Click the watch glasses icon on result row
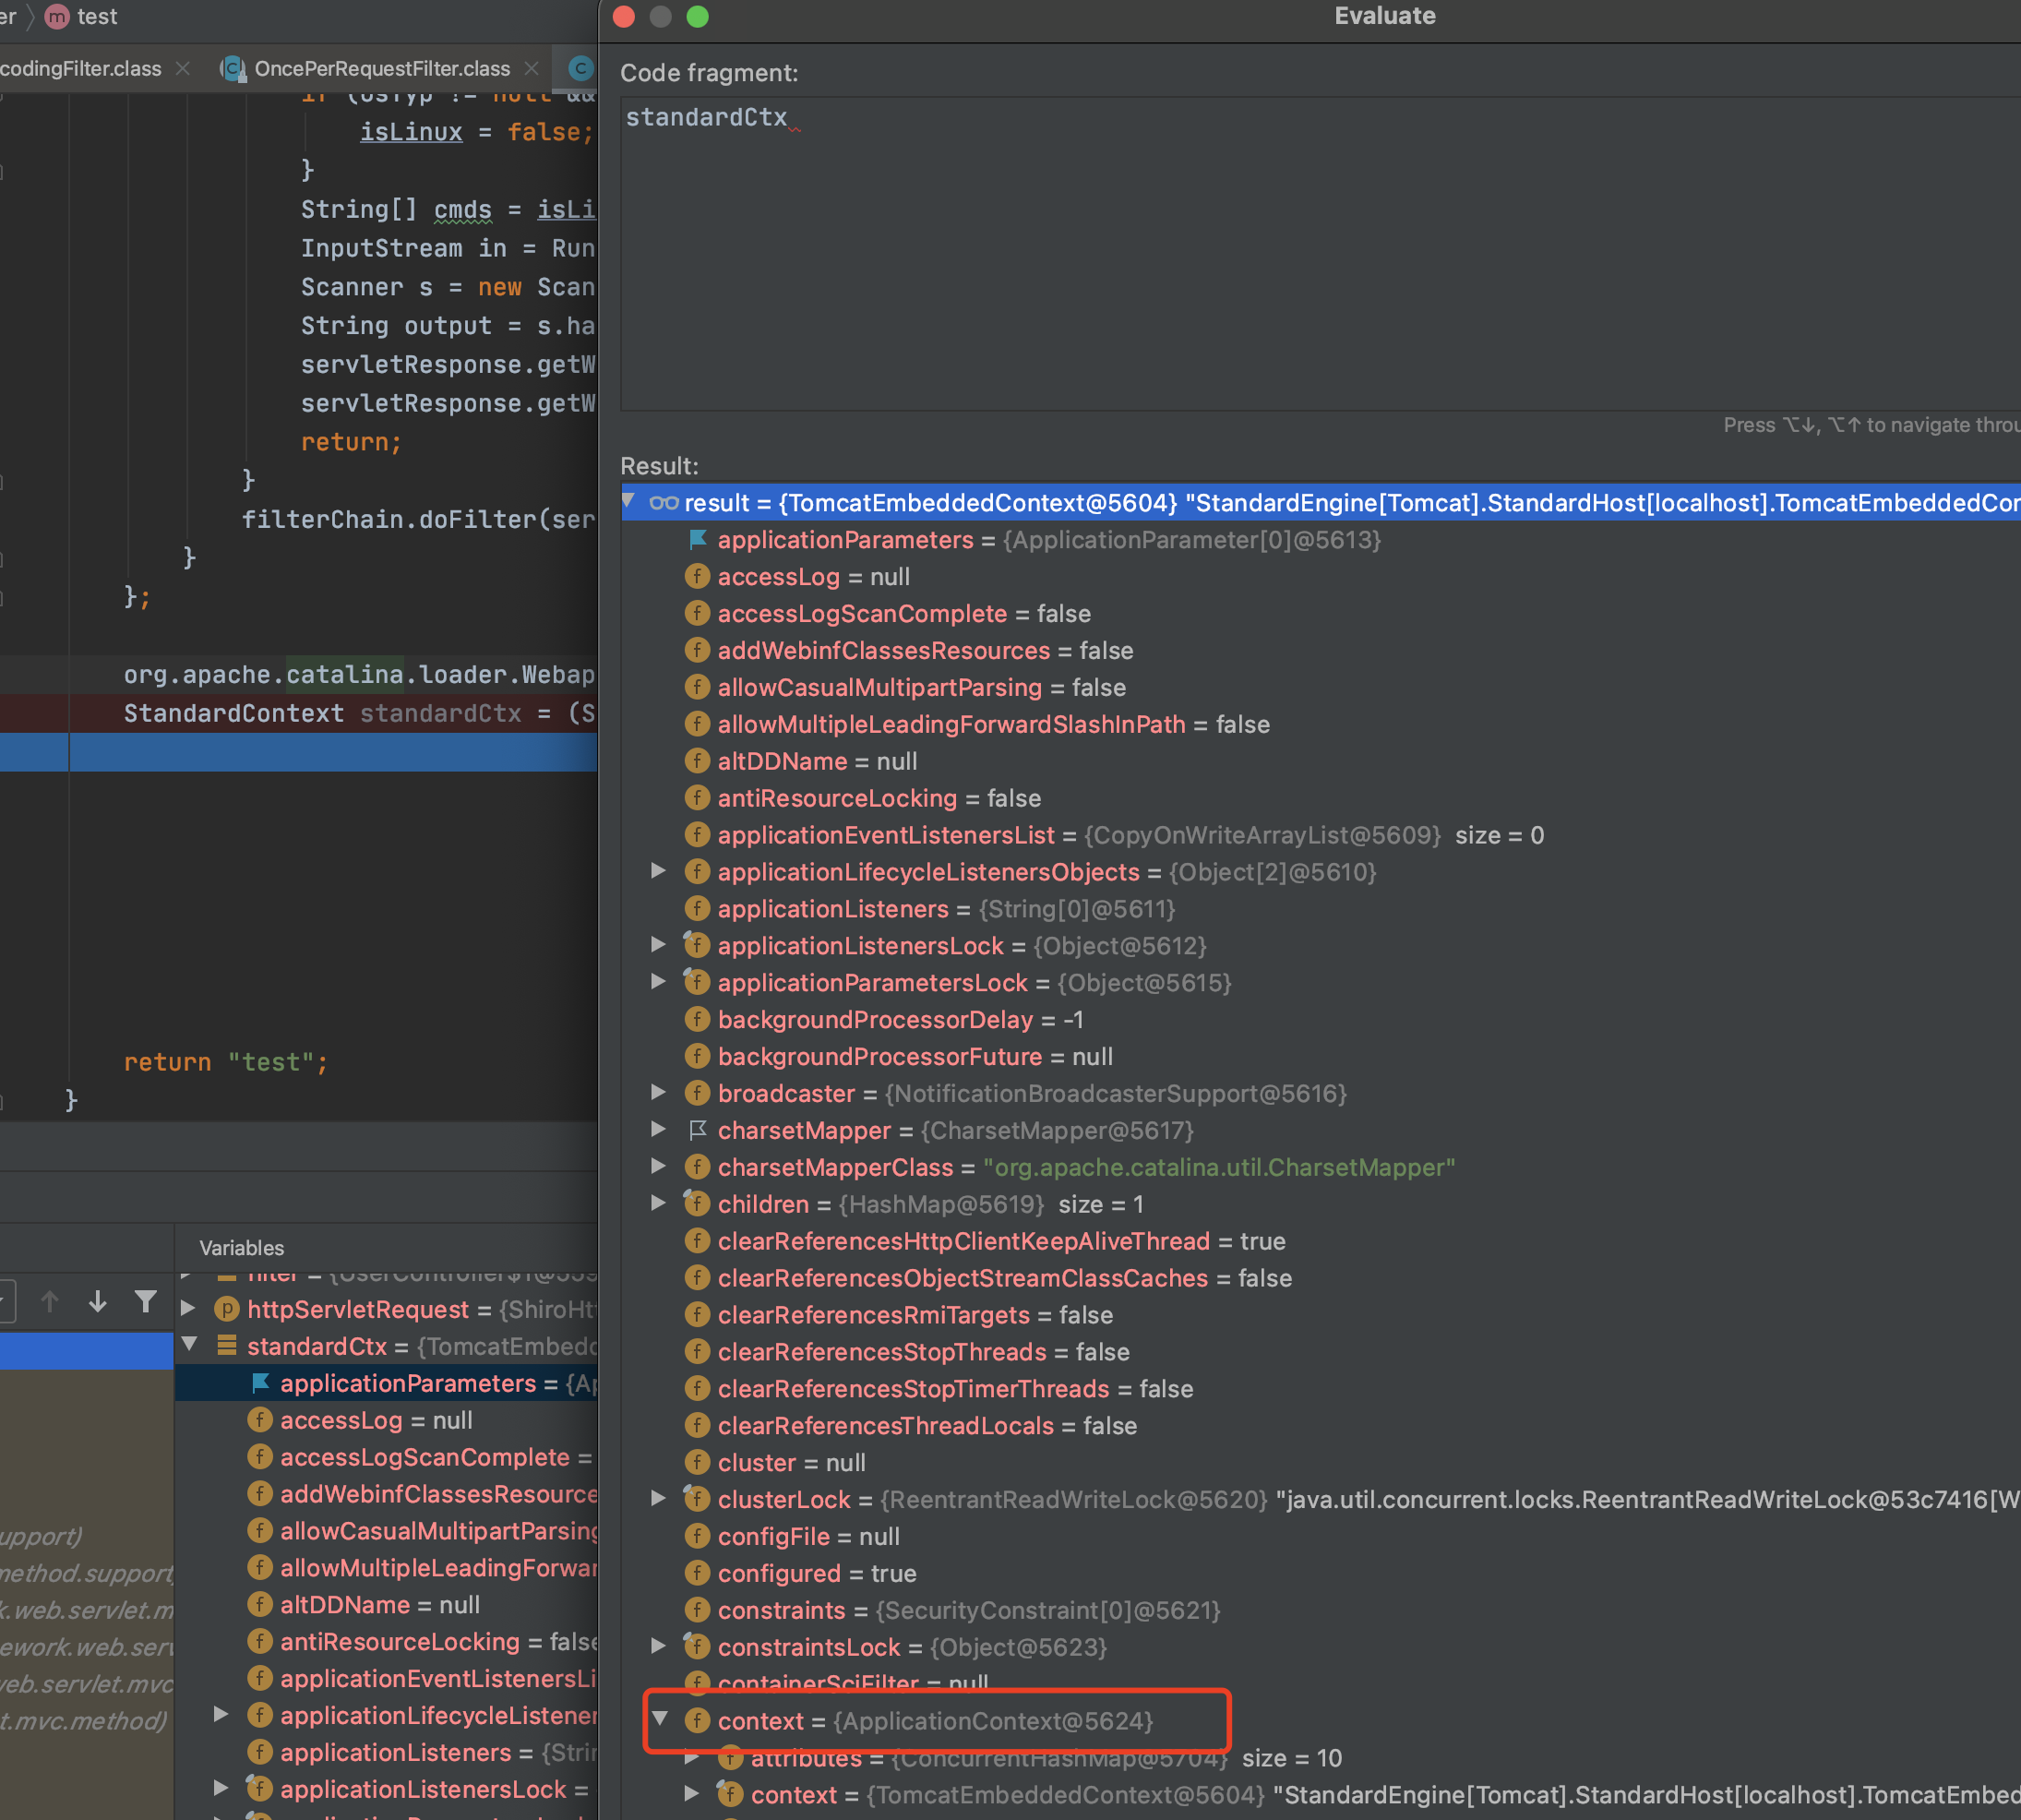The height and width of the screenshot is (1820, 2021). pyautogui.click(x=664, y=503)
